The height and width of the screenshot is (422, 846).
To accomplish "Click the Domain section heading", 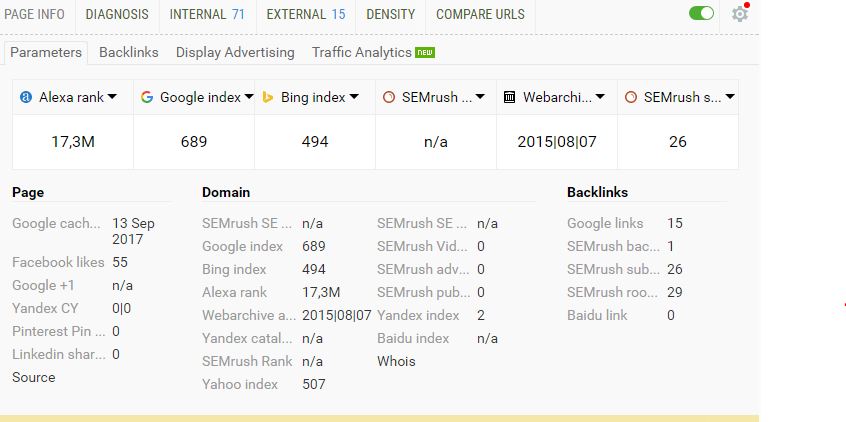I will coord(226,192).
